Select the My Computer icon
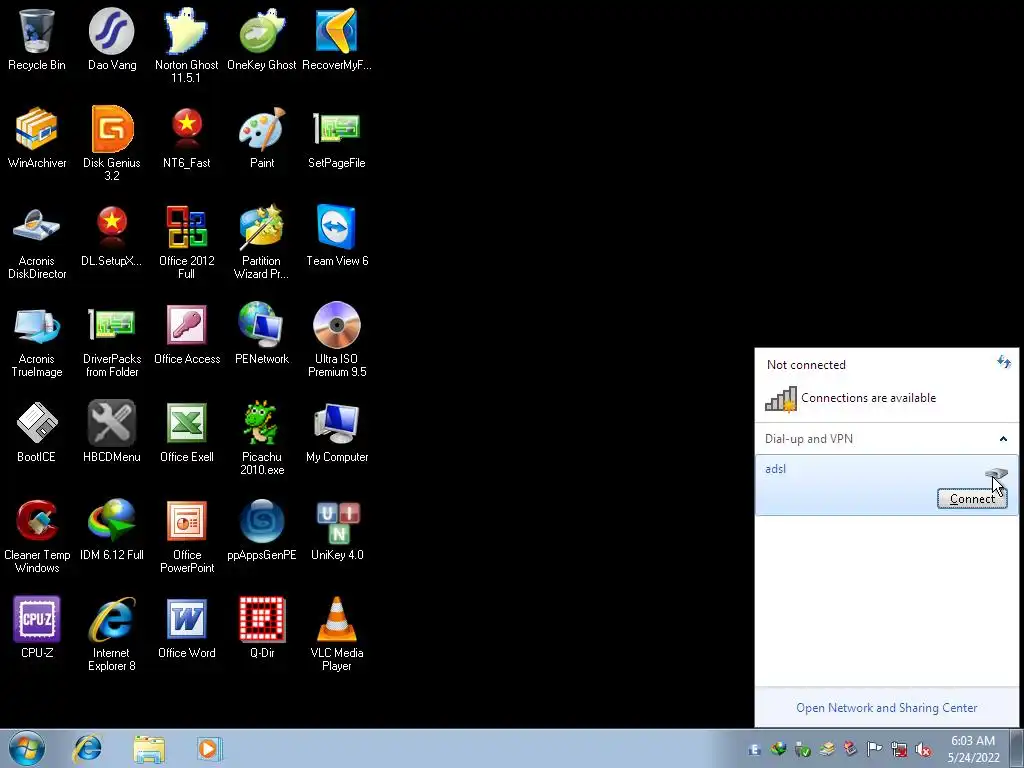 [337, 431]
